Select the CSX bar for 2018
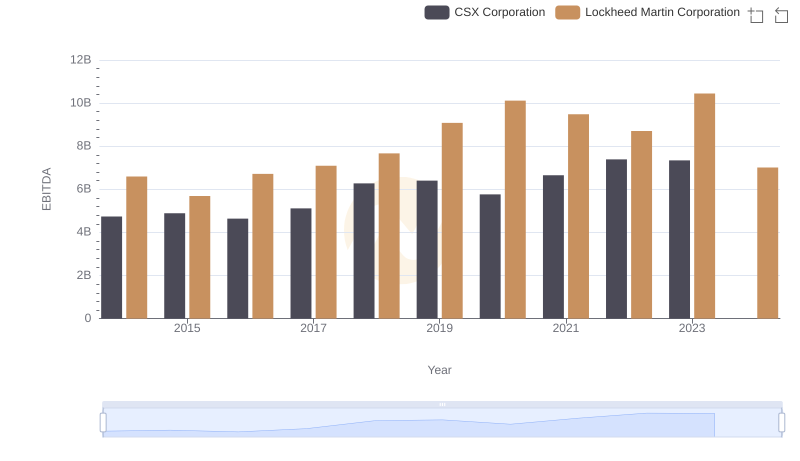 click(x=364, y=251)
